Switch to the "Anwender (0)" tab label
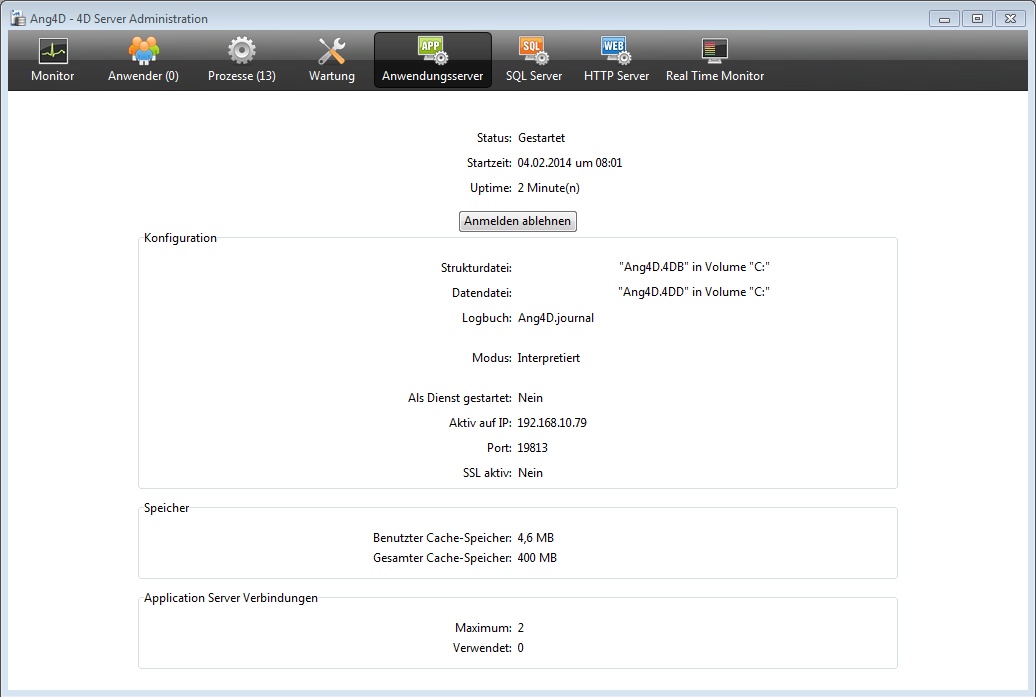 click(x=143, y=76)
